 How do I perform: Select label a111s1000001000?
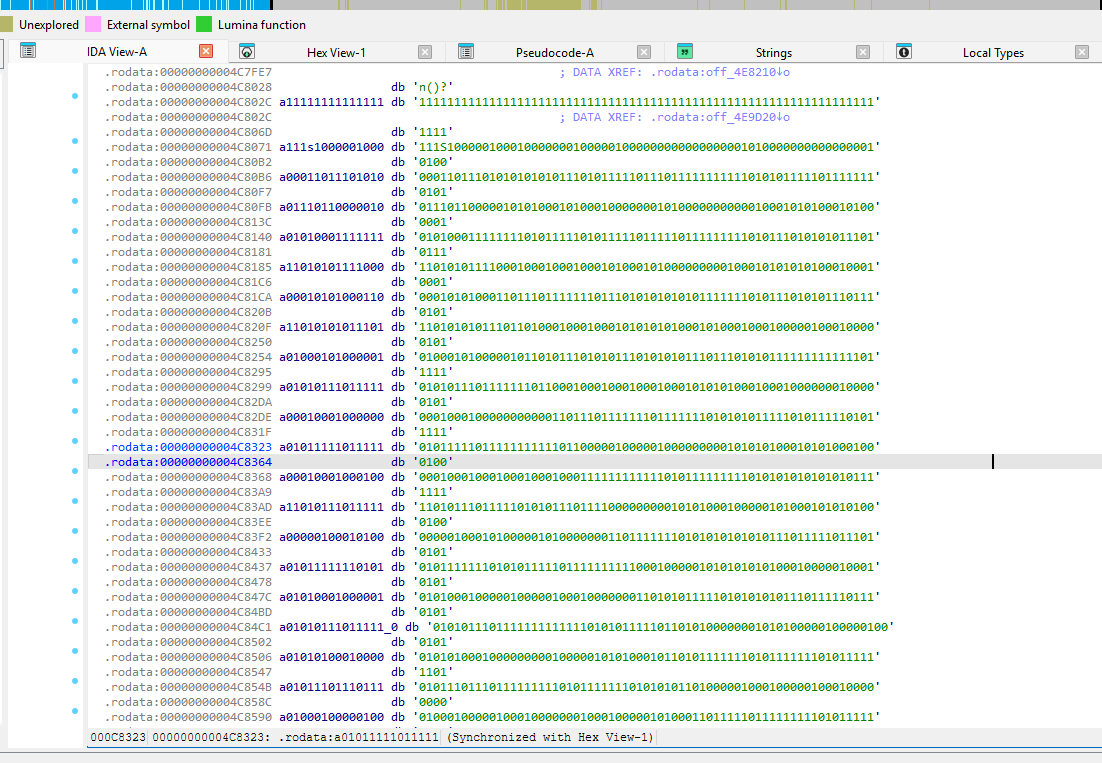pyautogui.click(x=332, y=147)
